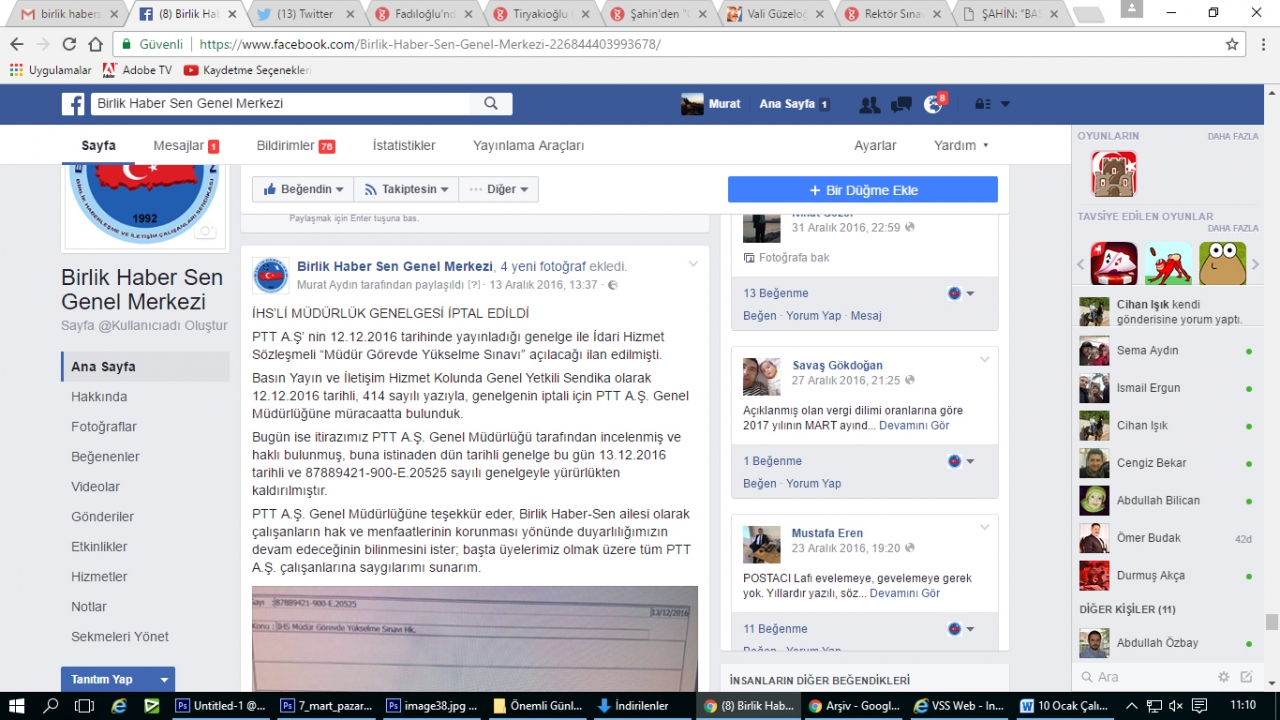Click the Mesaj link under 13 Beğenme
Screen dimensions: 1280x720
(866, 315)
